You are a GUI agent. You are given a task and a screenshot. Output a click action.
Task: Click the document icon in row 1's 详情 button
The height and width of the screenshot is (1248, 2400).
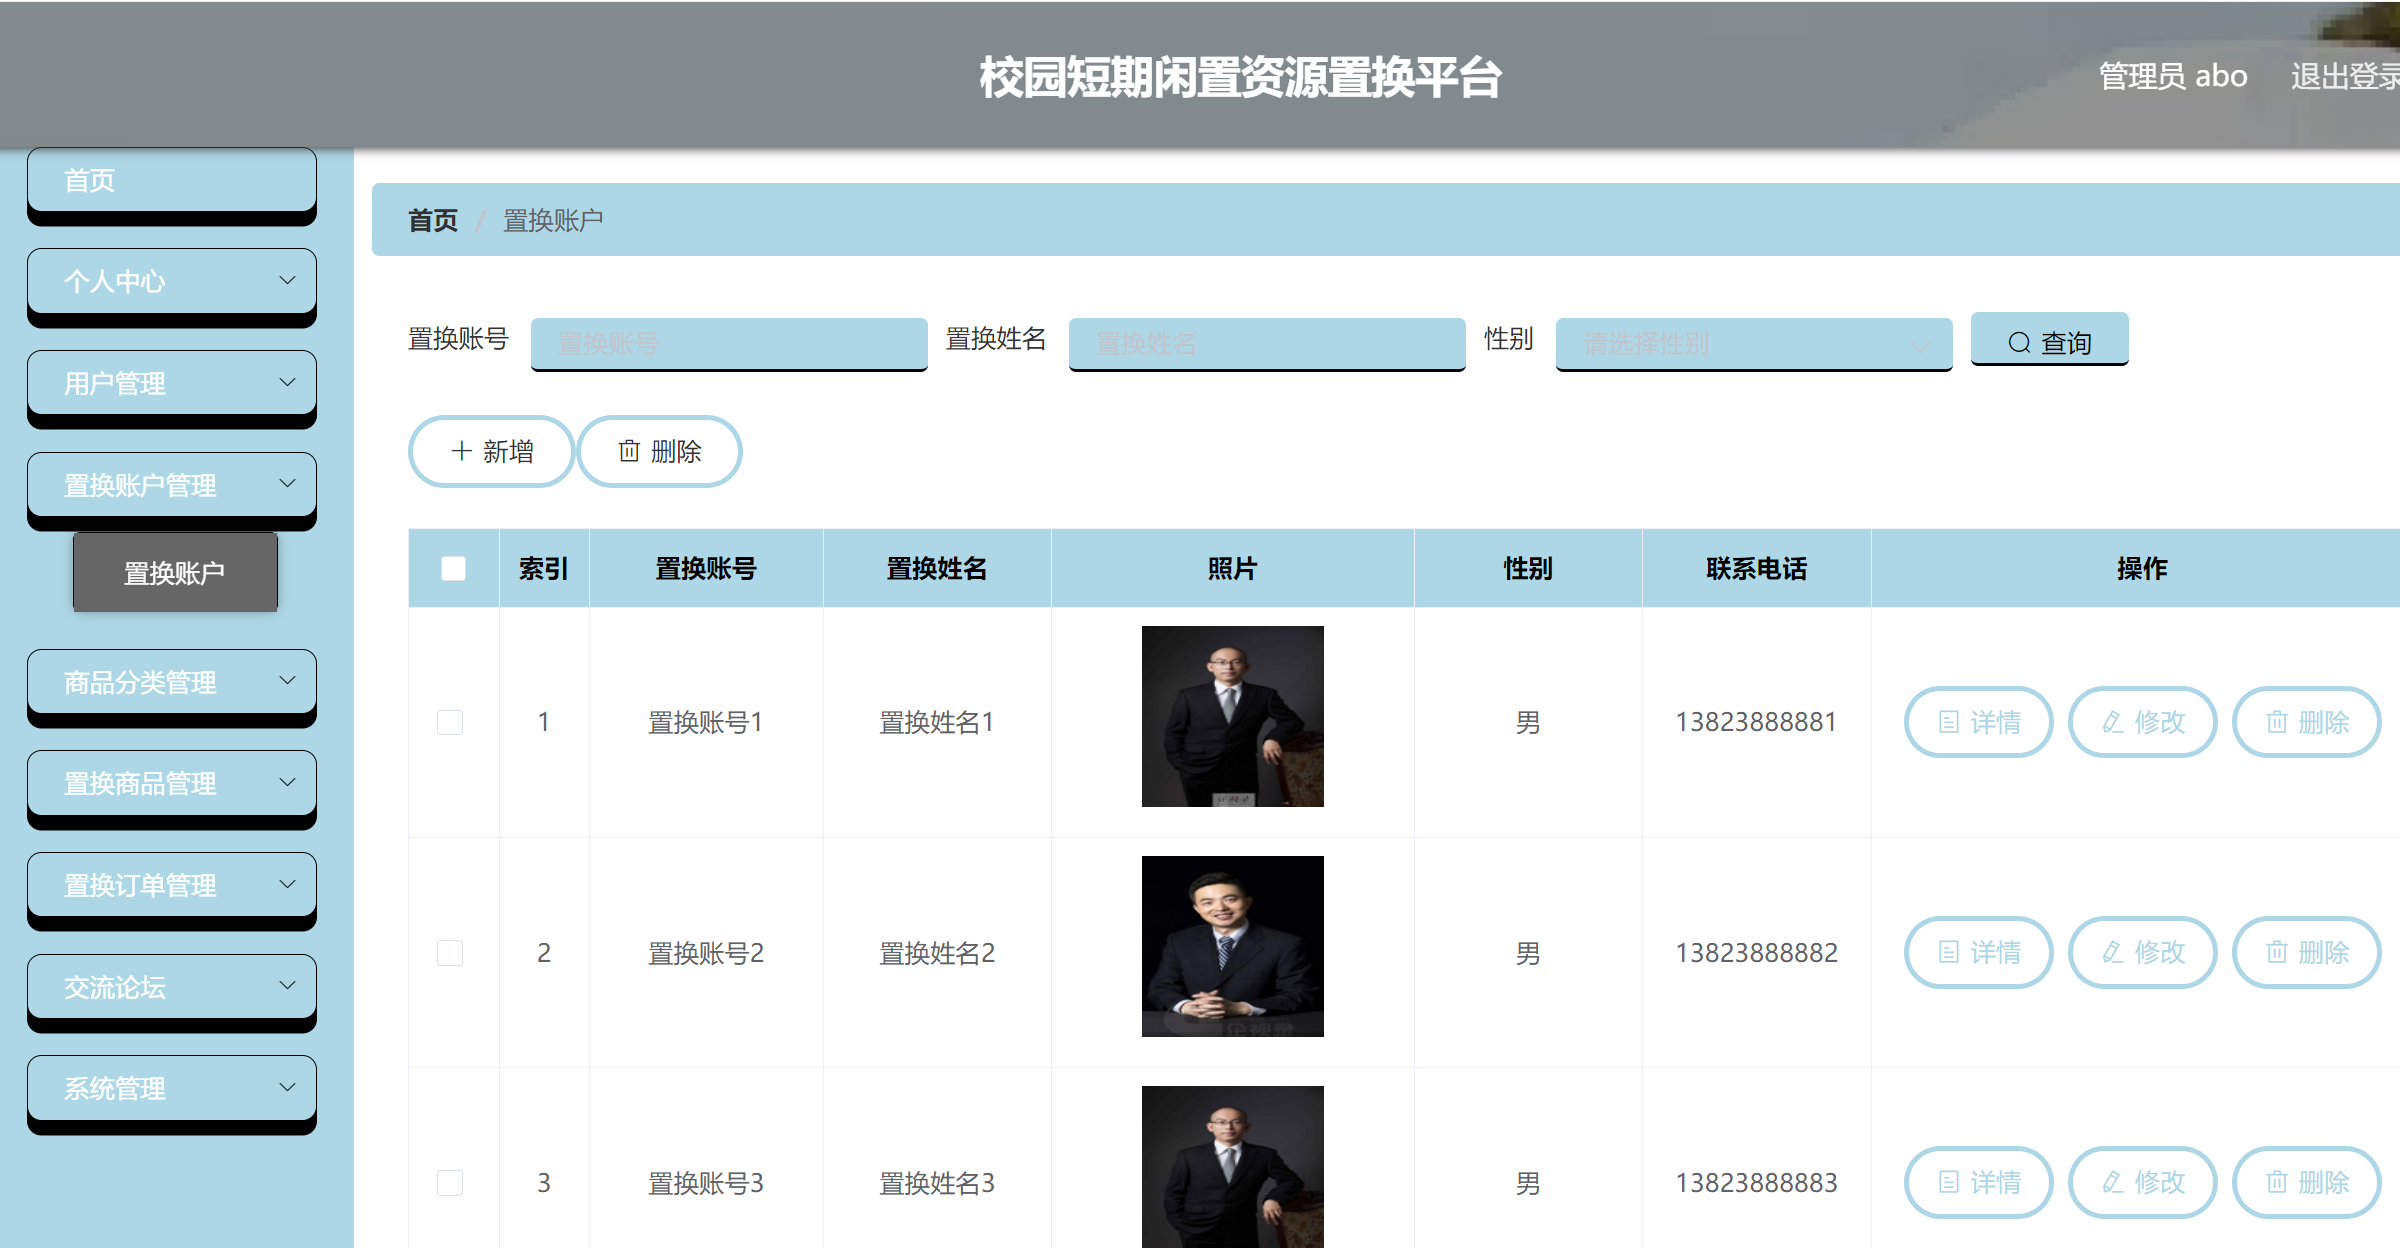(x=1948, y=722)
